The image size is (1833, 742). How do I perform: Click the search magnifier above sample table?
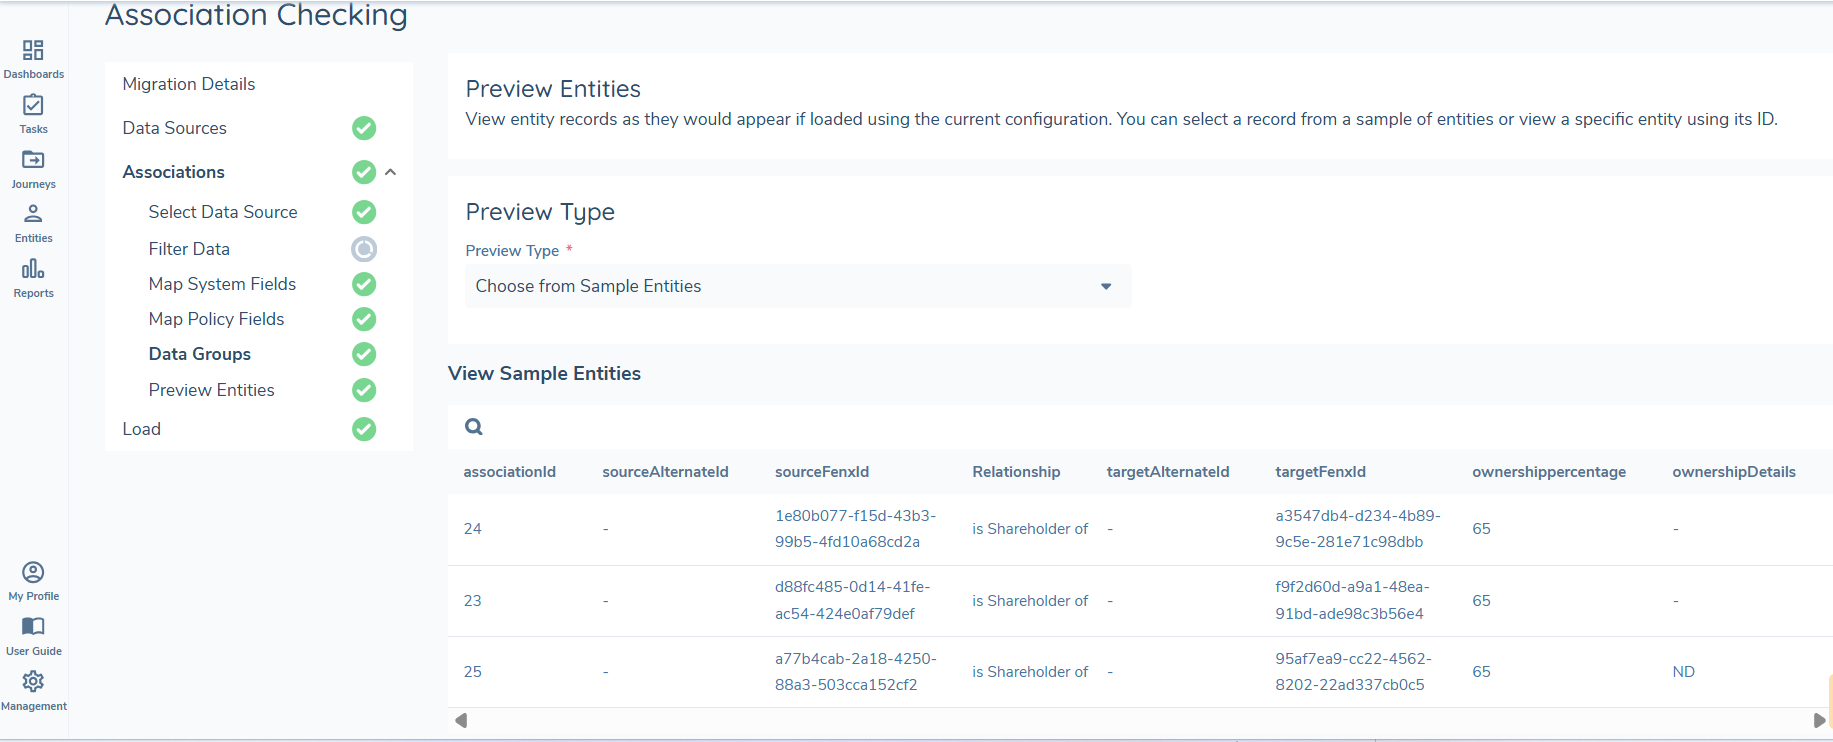point(474,427)
